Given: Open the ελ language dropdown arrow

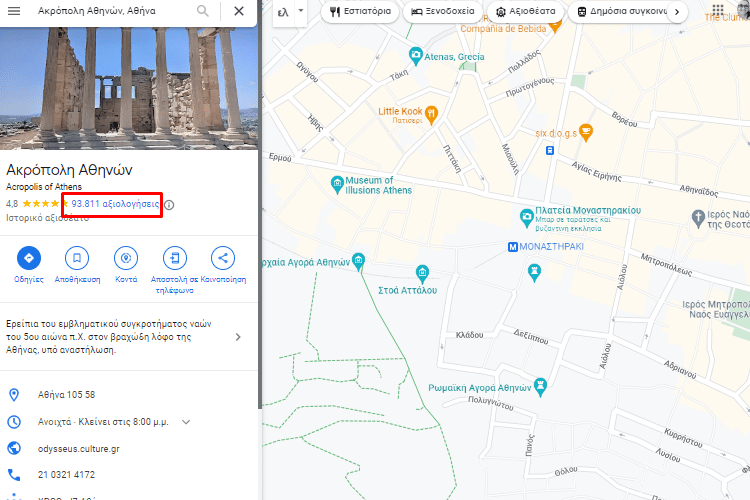Looking at the screenshot, I should coord(301,10).
